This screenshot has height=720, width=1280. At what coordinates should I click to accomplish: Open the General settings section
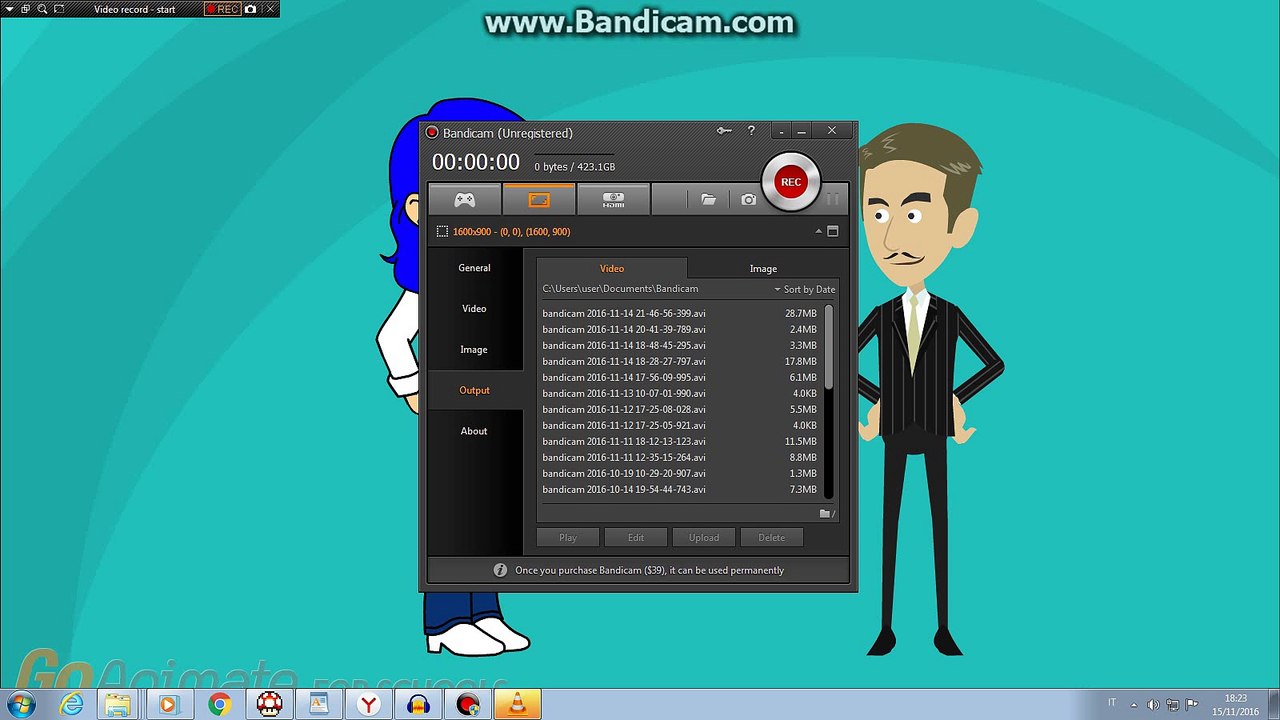[x=474, y=268]
